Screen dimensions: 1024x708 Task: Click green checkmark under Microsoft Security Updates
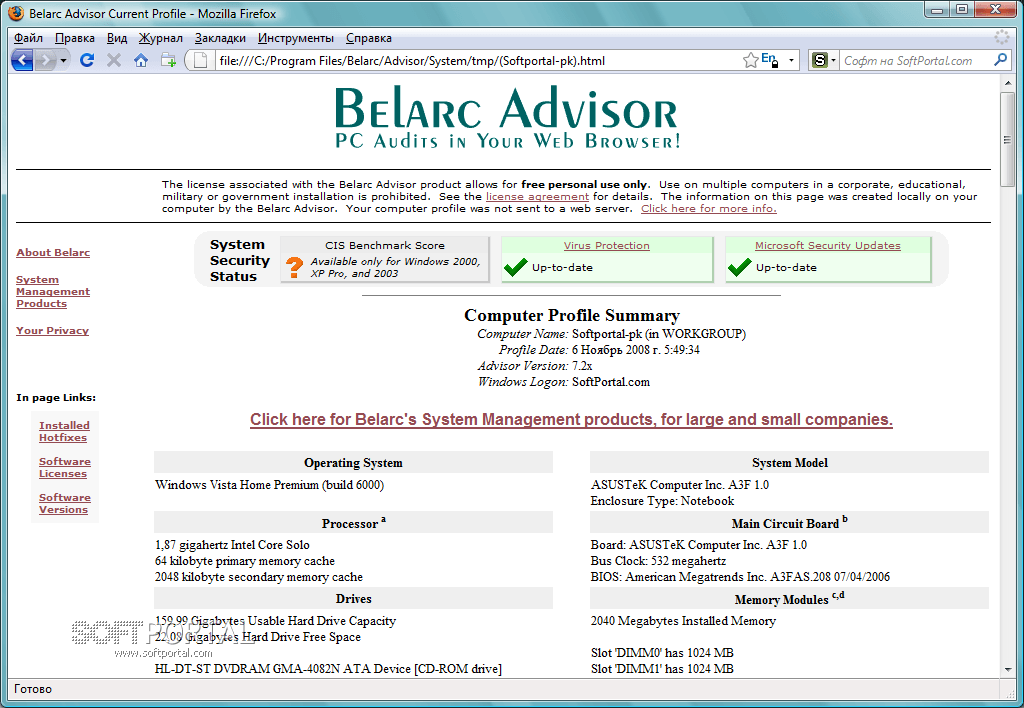coord(739,267)
